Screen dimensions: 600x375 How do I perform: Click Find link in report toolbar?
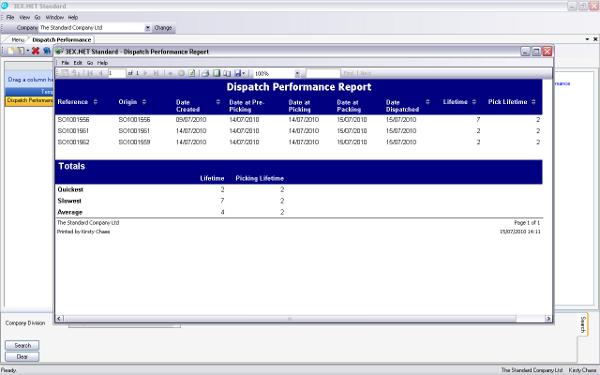coord(348,73)
